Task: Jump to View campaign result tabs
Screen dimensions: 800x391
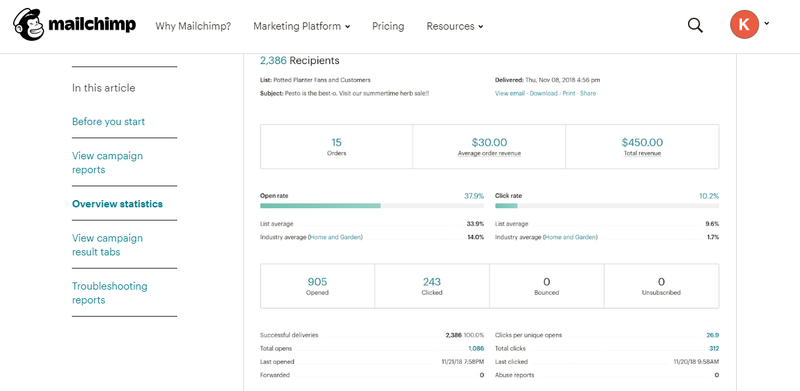Action: click(x=107, y=245)
